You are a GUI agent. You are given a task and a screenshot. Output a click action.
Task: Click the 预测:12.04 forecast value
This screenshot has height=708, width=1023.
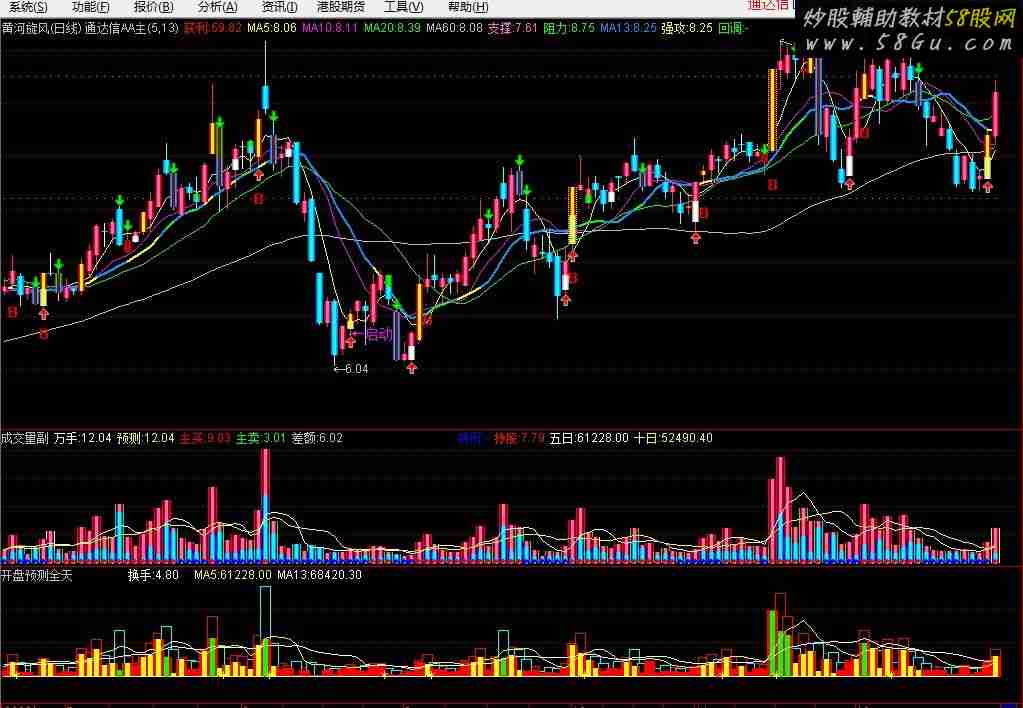coord(145,438)
